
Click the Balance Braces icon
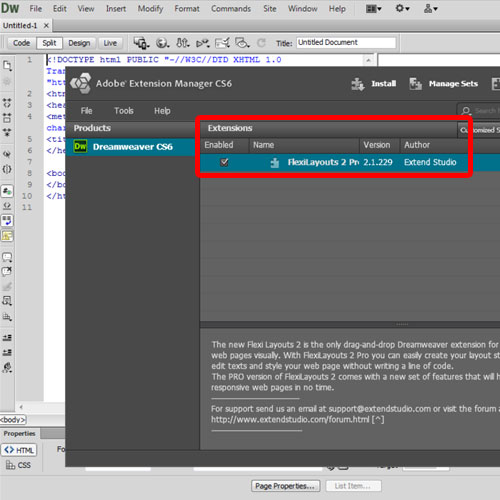pyautogui.click(x=7, y=169)
